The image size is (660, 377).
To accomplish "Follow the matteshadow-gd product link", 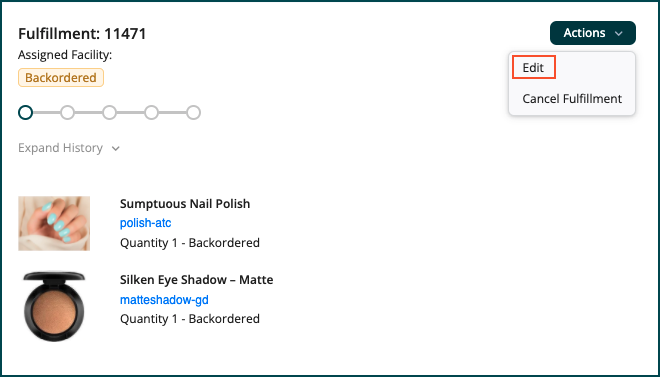I will (164, 300).
